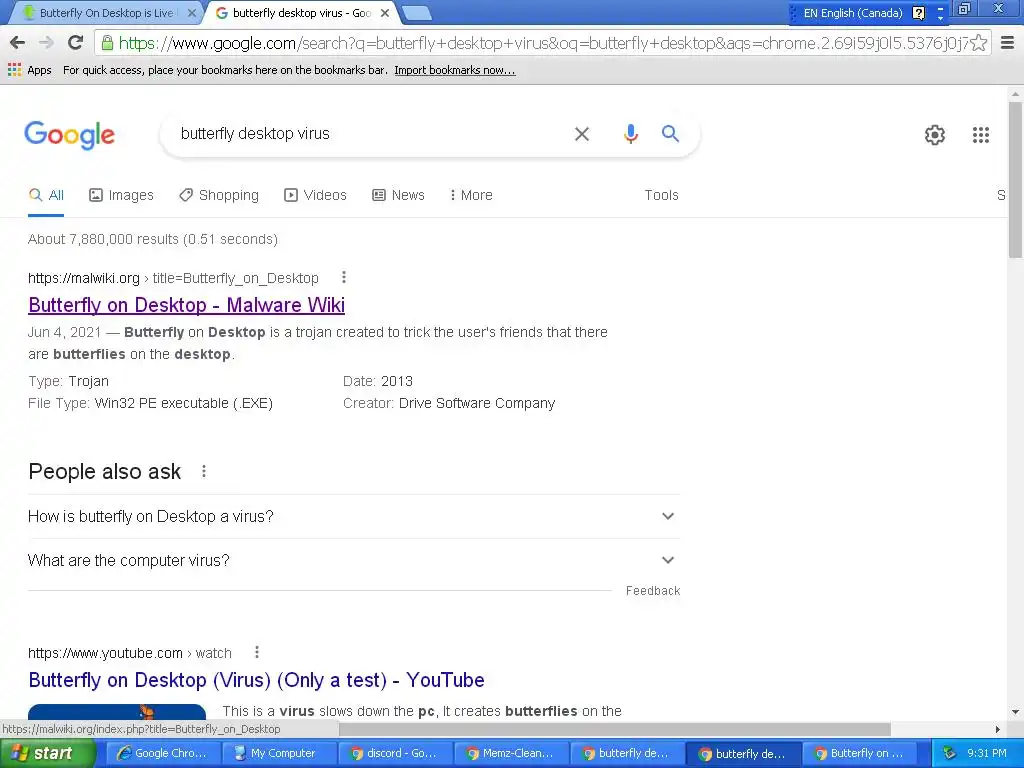Viewport: 1024px width, 768px height.
Task: Switch to Google Chro... taskbar window
Action: pyautogui.click(x=163, y=753)
